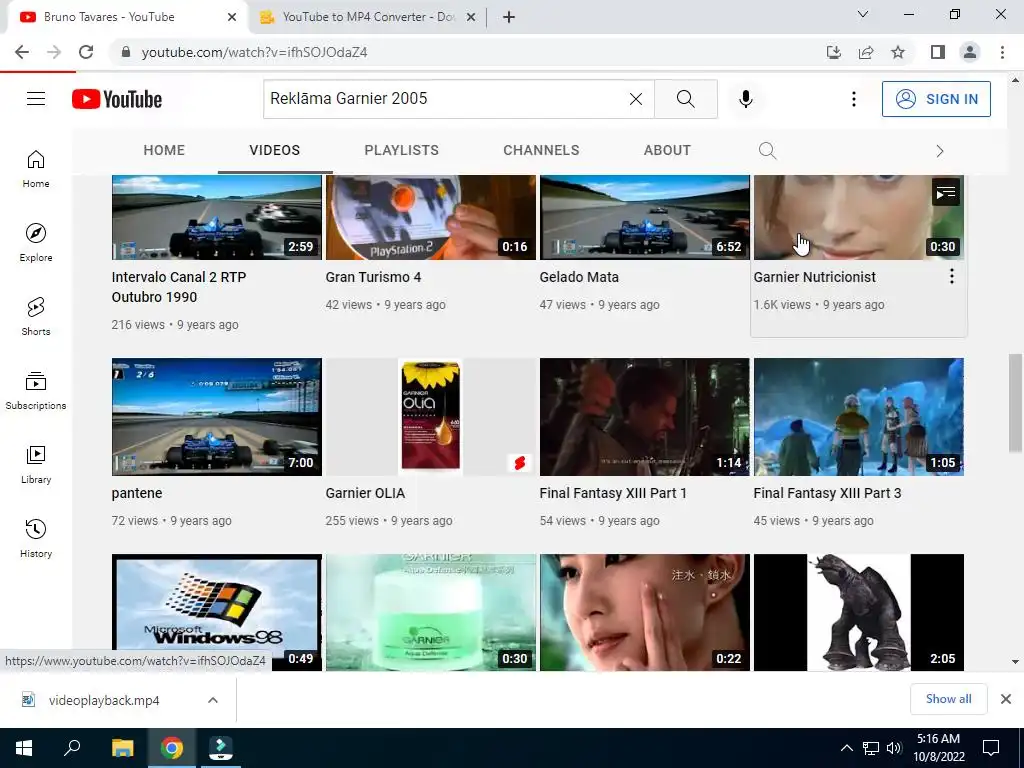Search this channel with magnifier icon

(x=767, y=151)
